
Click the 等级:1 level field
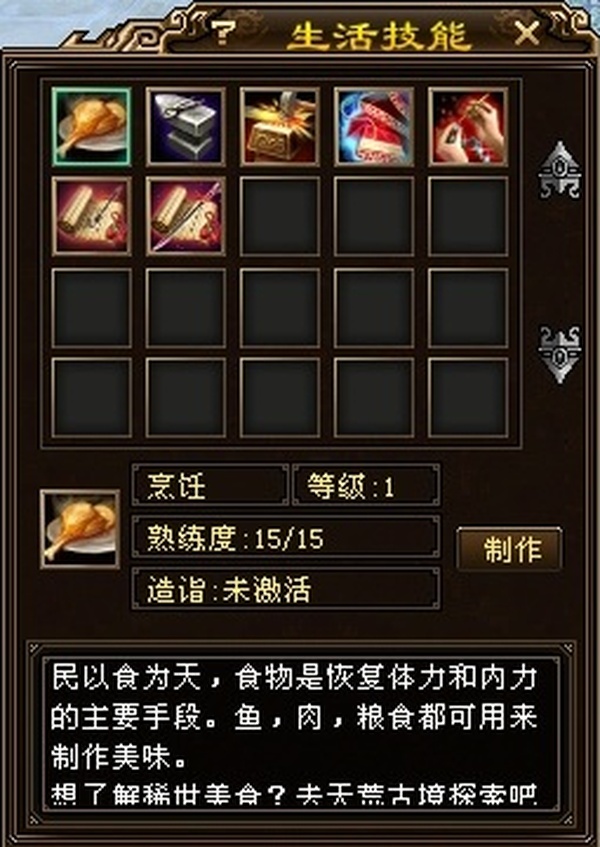366,485
